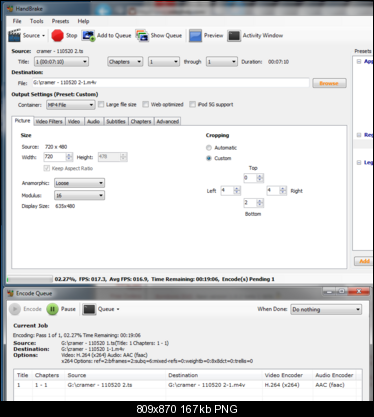The height and width of the screenshot is (417, 374).
Task: Click the Source clapperboard icon
Action: [14, 35]
